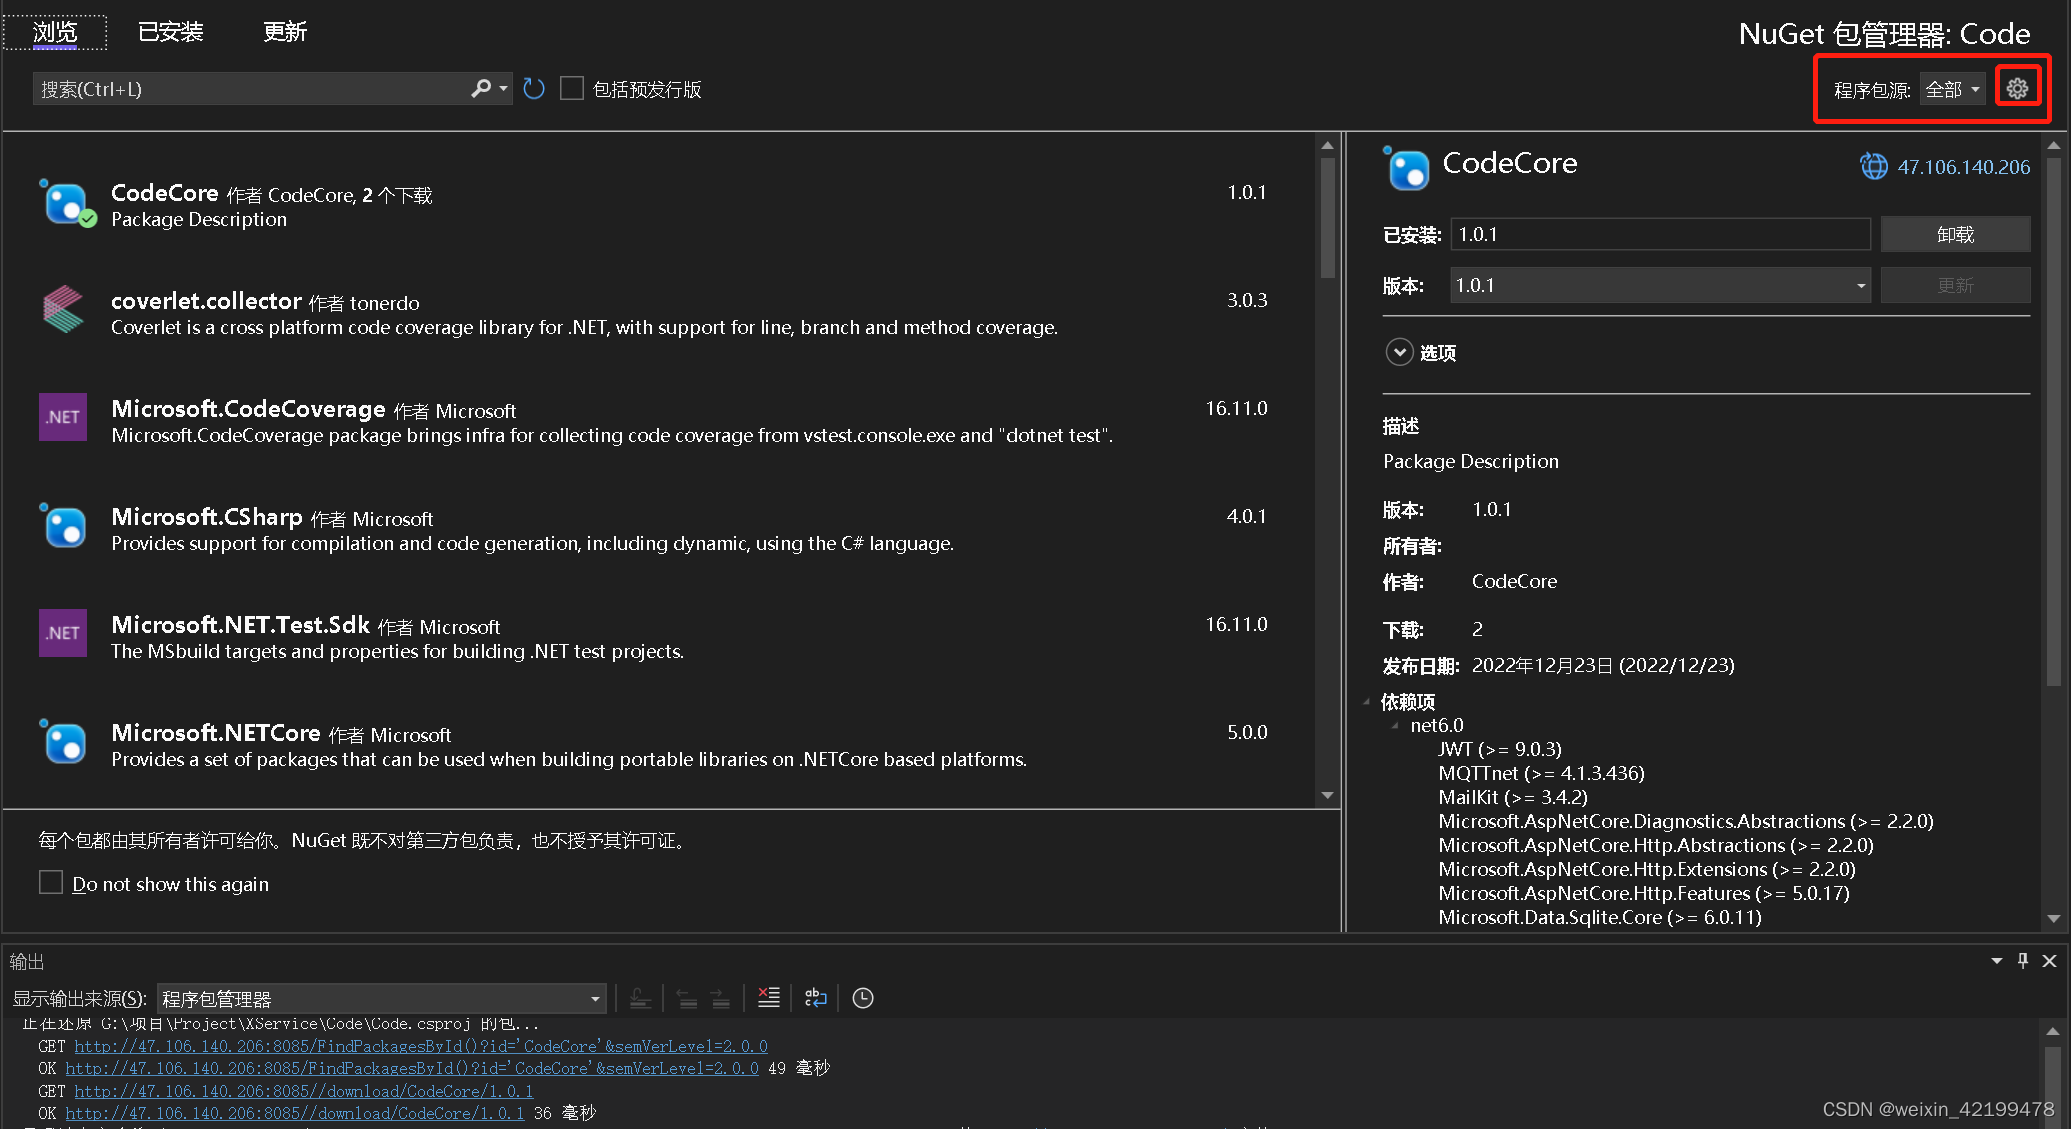Image resolution: width=2071 pixels, height=1129 pixels.
Task: Select the Microsoft.CSharp package icon
Action: tap(64, 526)
